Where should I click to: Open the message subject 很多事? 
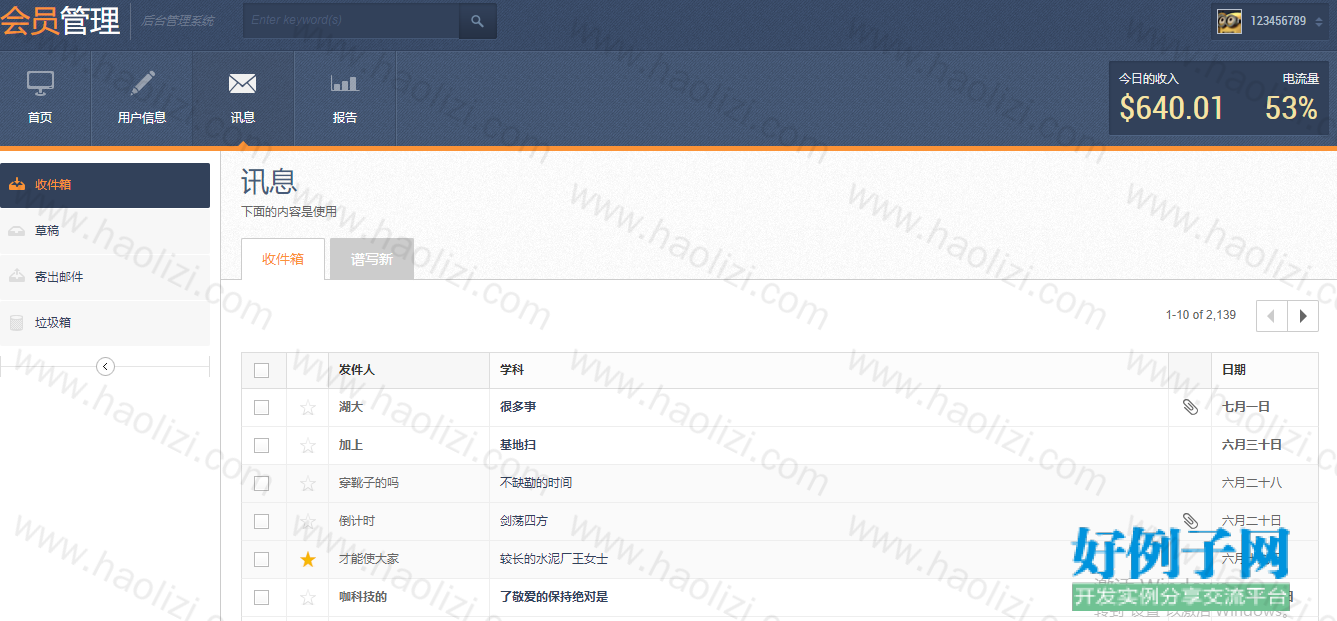[x=518, y=407]
